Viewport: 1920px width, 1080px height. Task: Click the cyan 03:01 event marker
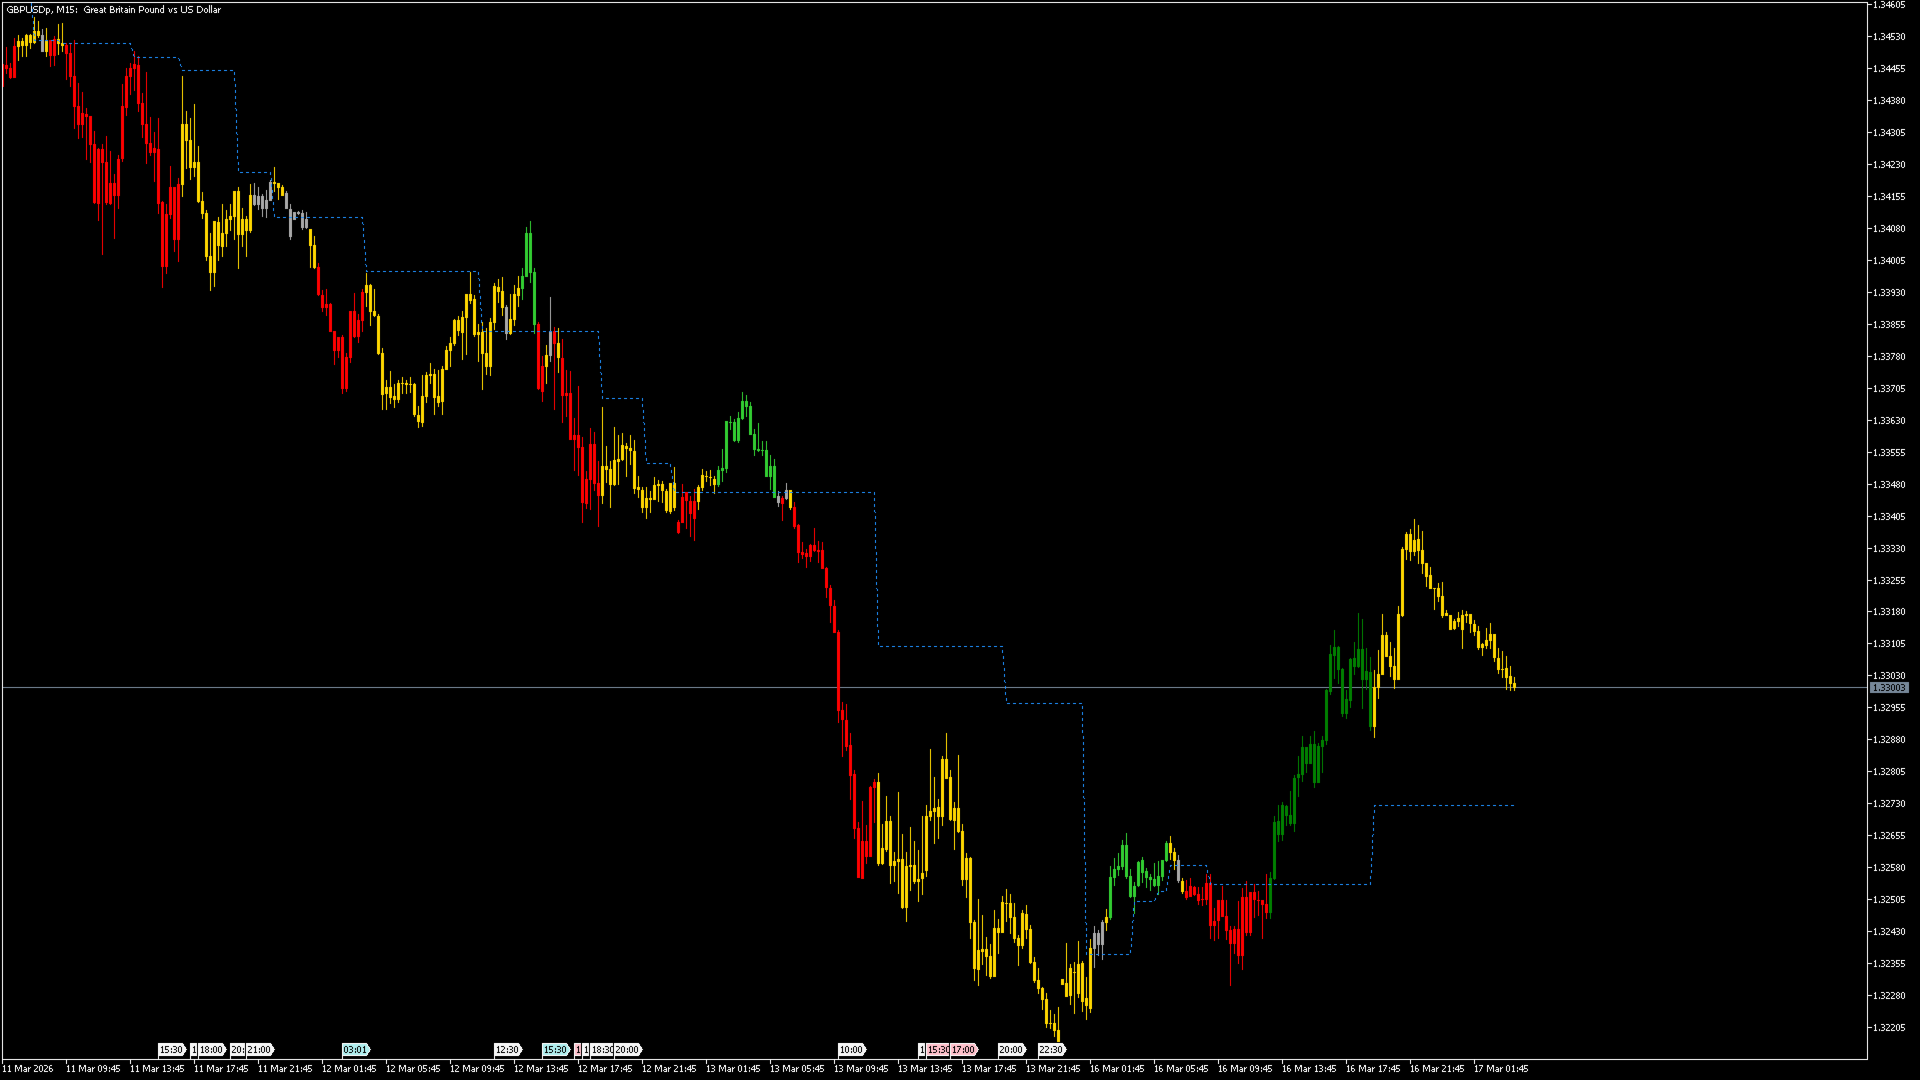355,1050
